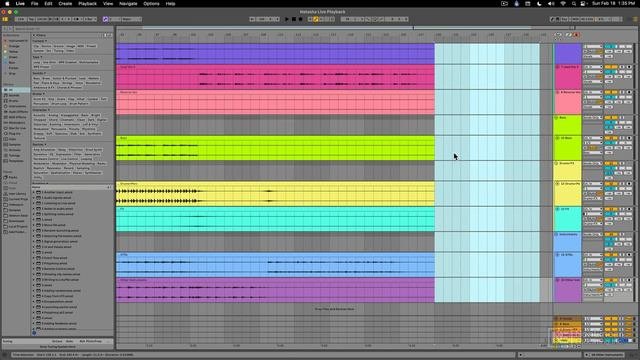Select the Samples category in browser sidebar
The image size is (640, 360).
tap(17, 144)
